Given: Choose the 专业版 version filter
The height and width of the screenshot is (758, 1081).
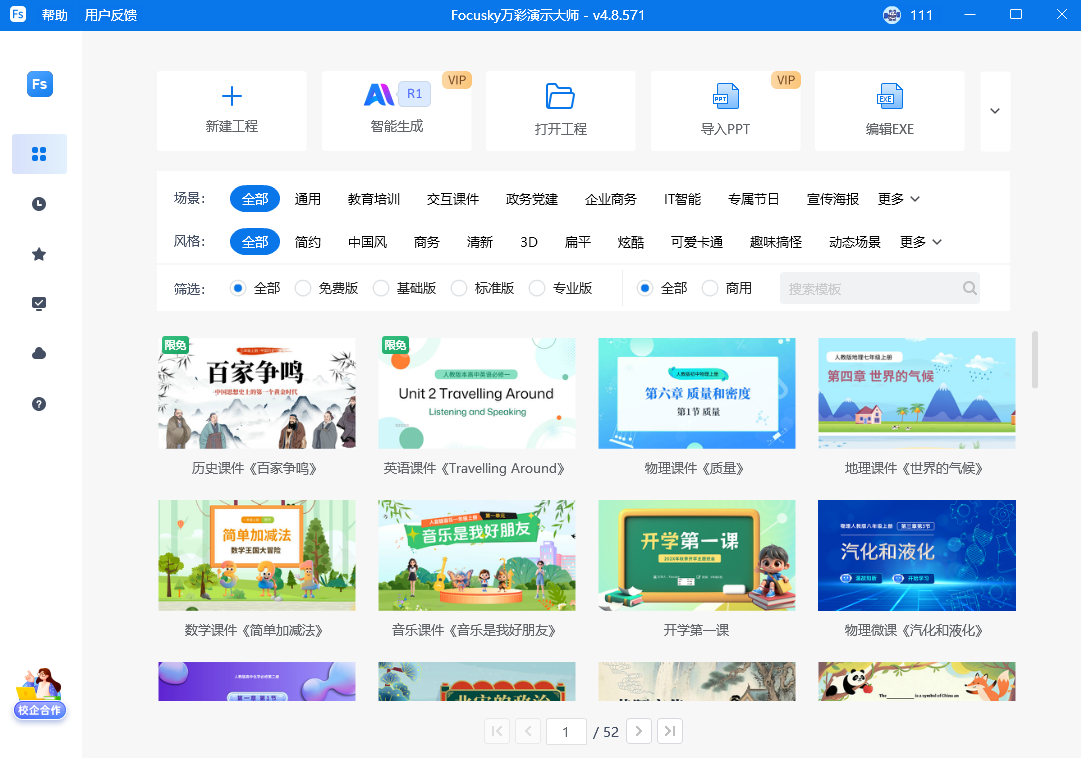Looking at the screenshot, I should [537, 287].
